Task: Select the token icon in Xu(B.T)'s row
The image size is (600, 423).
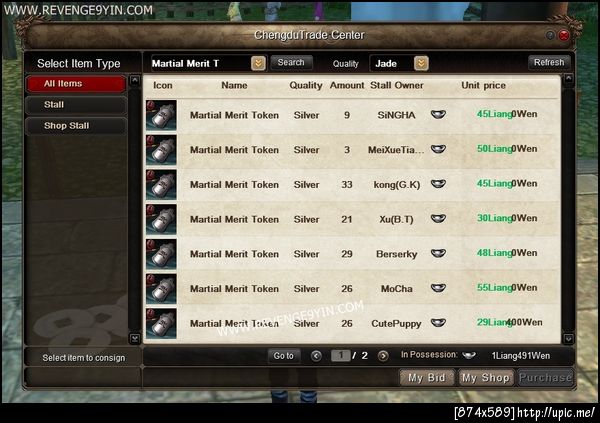Action: (161, 219)
